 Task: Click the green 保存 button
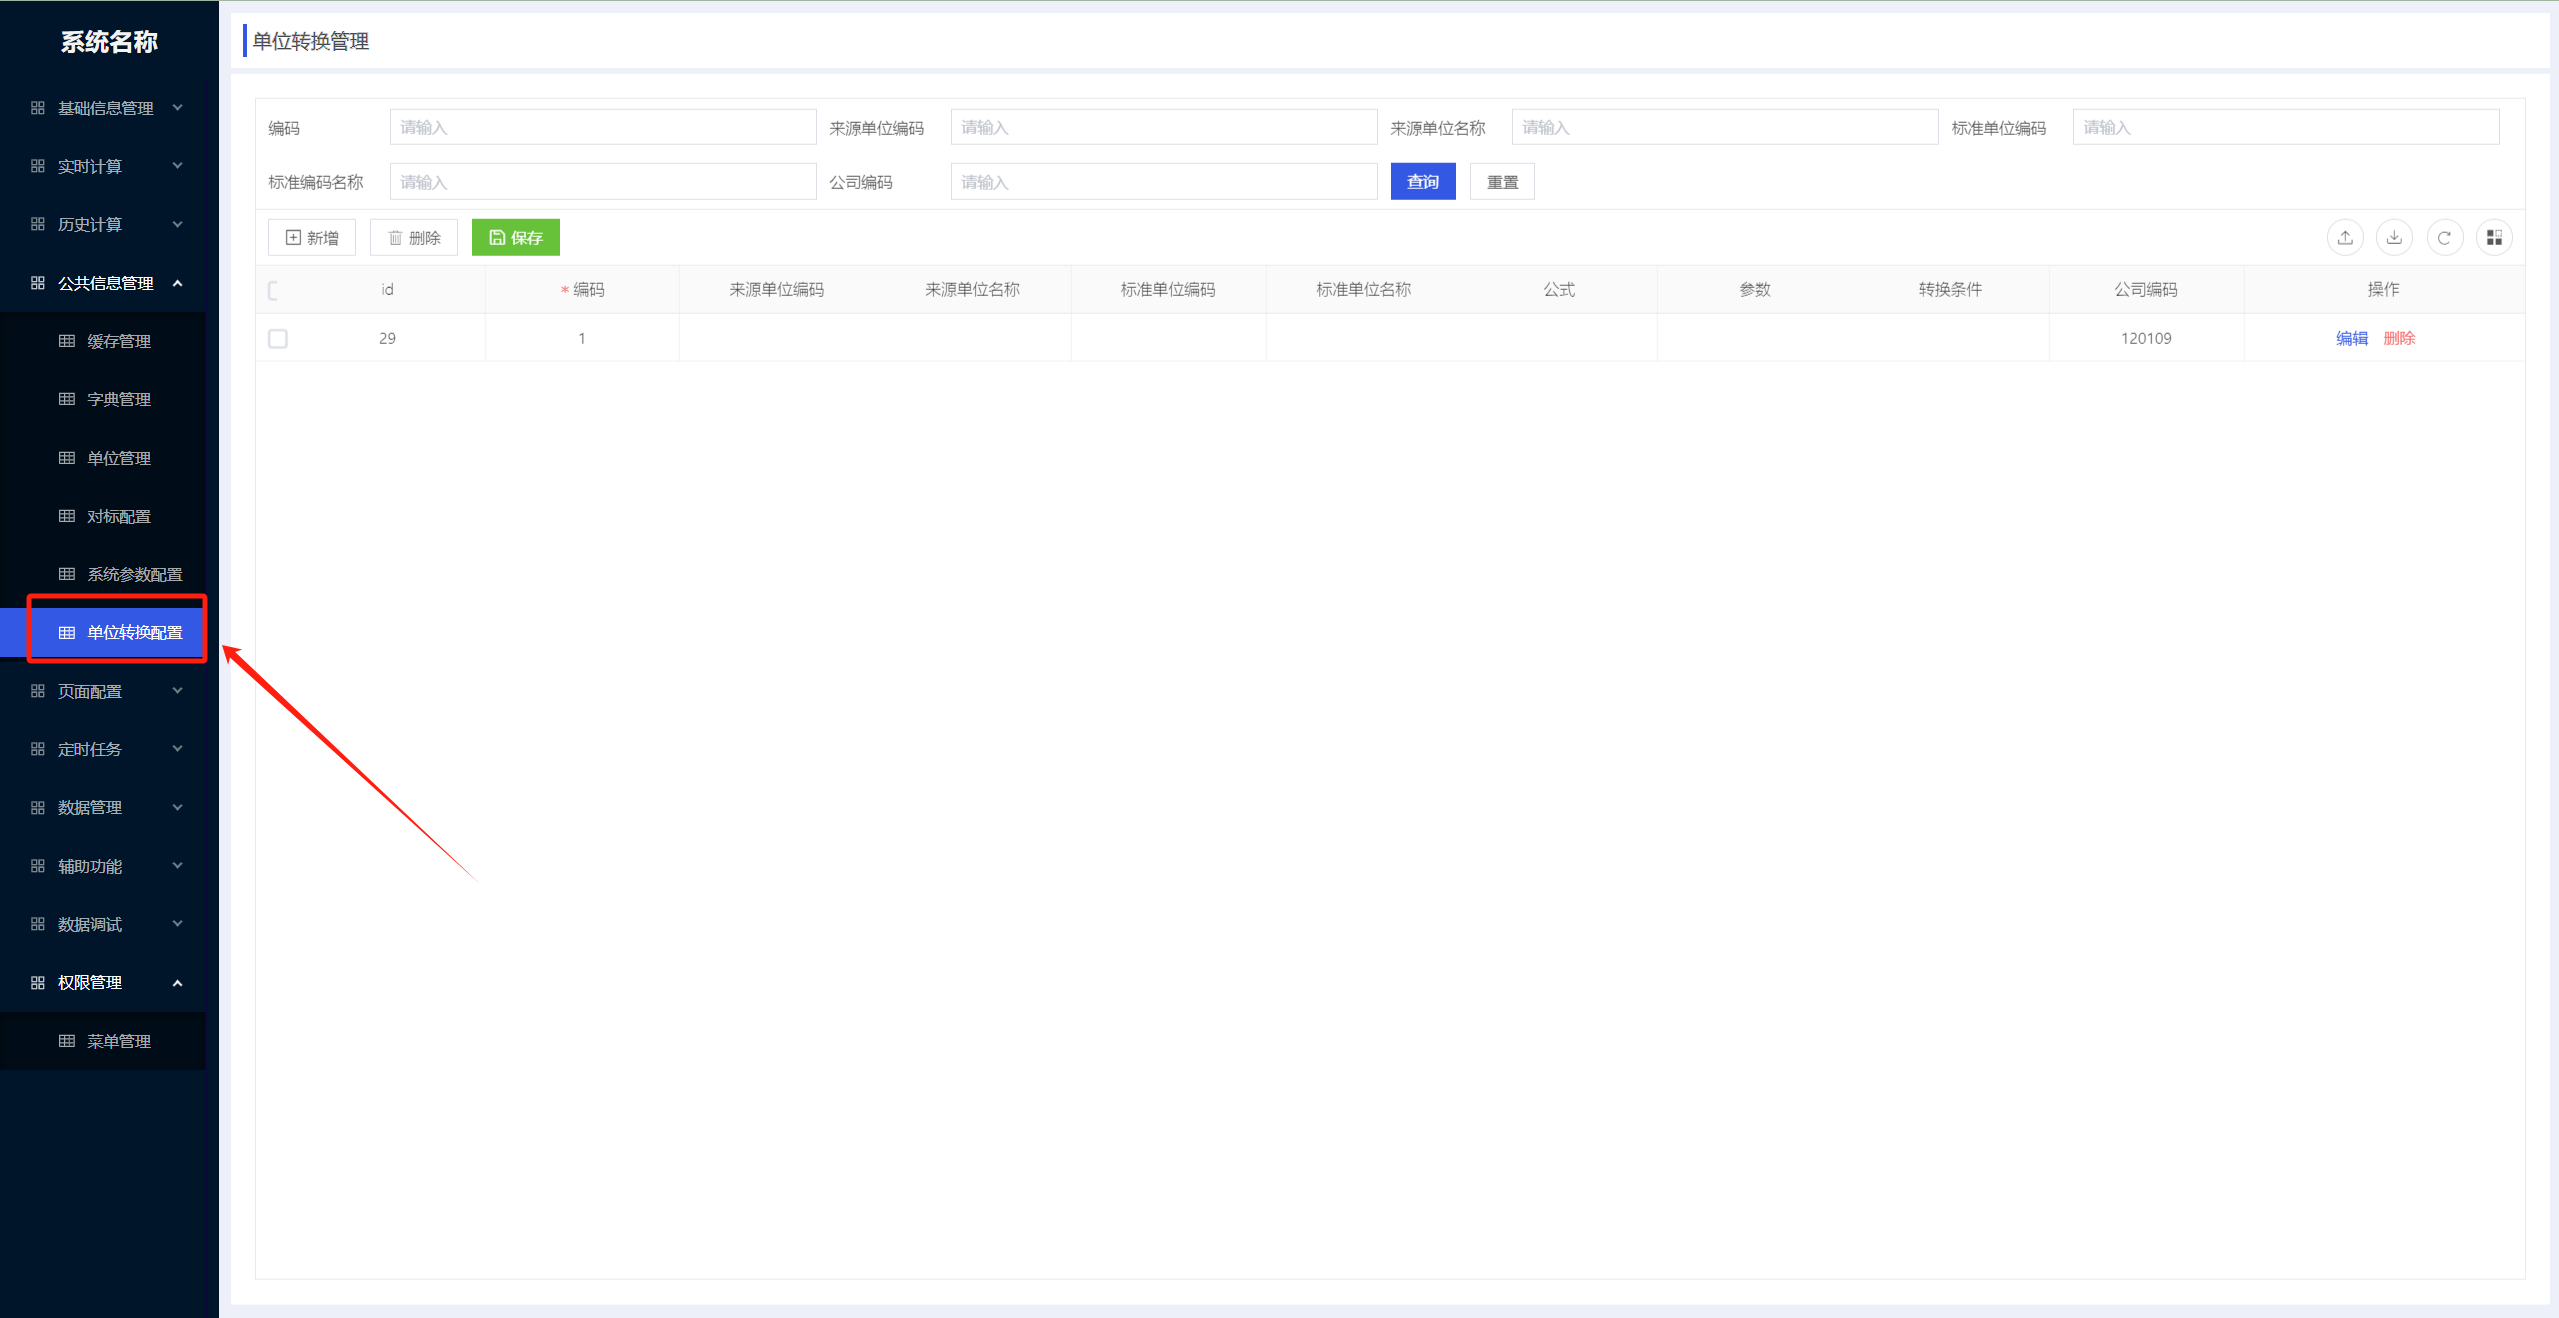pyautogui.click(x=516, y=238)
